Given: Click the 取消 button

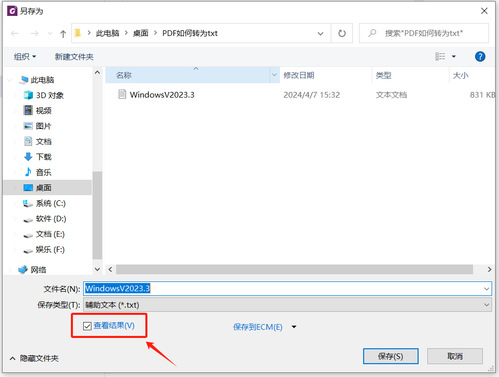Looking at the screenshot, I should 455,356.
